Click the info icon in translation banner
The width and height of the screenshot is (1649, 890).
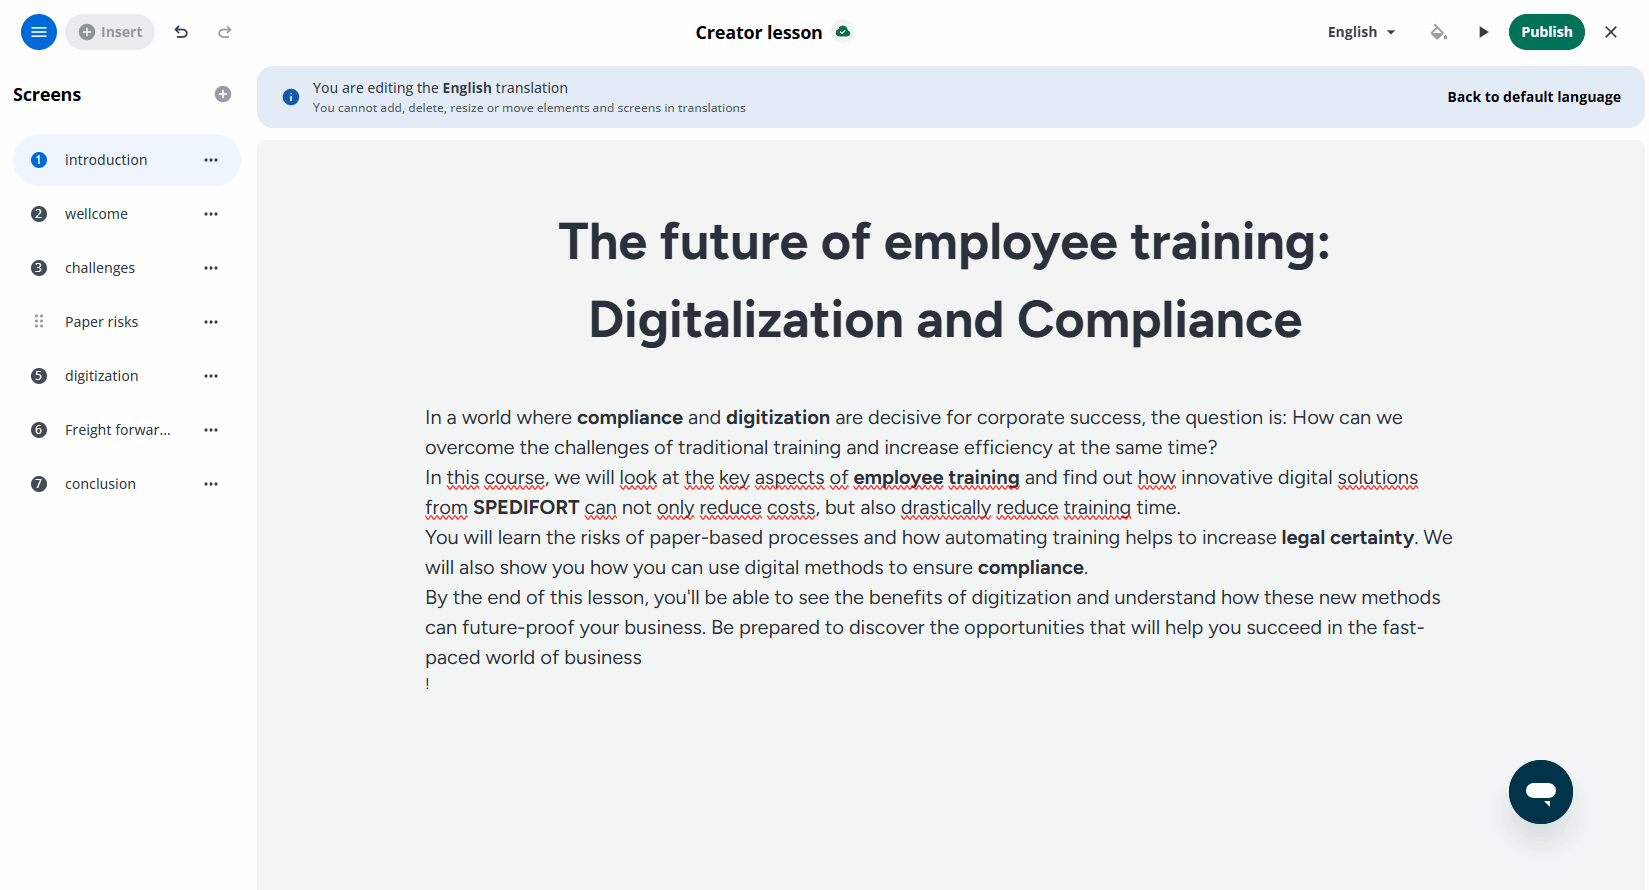[x=291, y=97]
